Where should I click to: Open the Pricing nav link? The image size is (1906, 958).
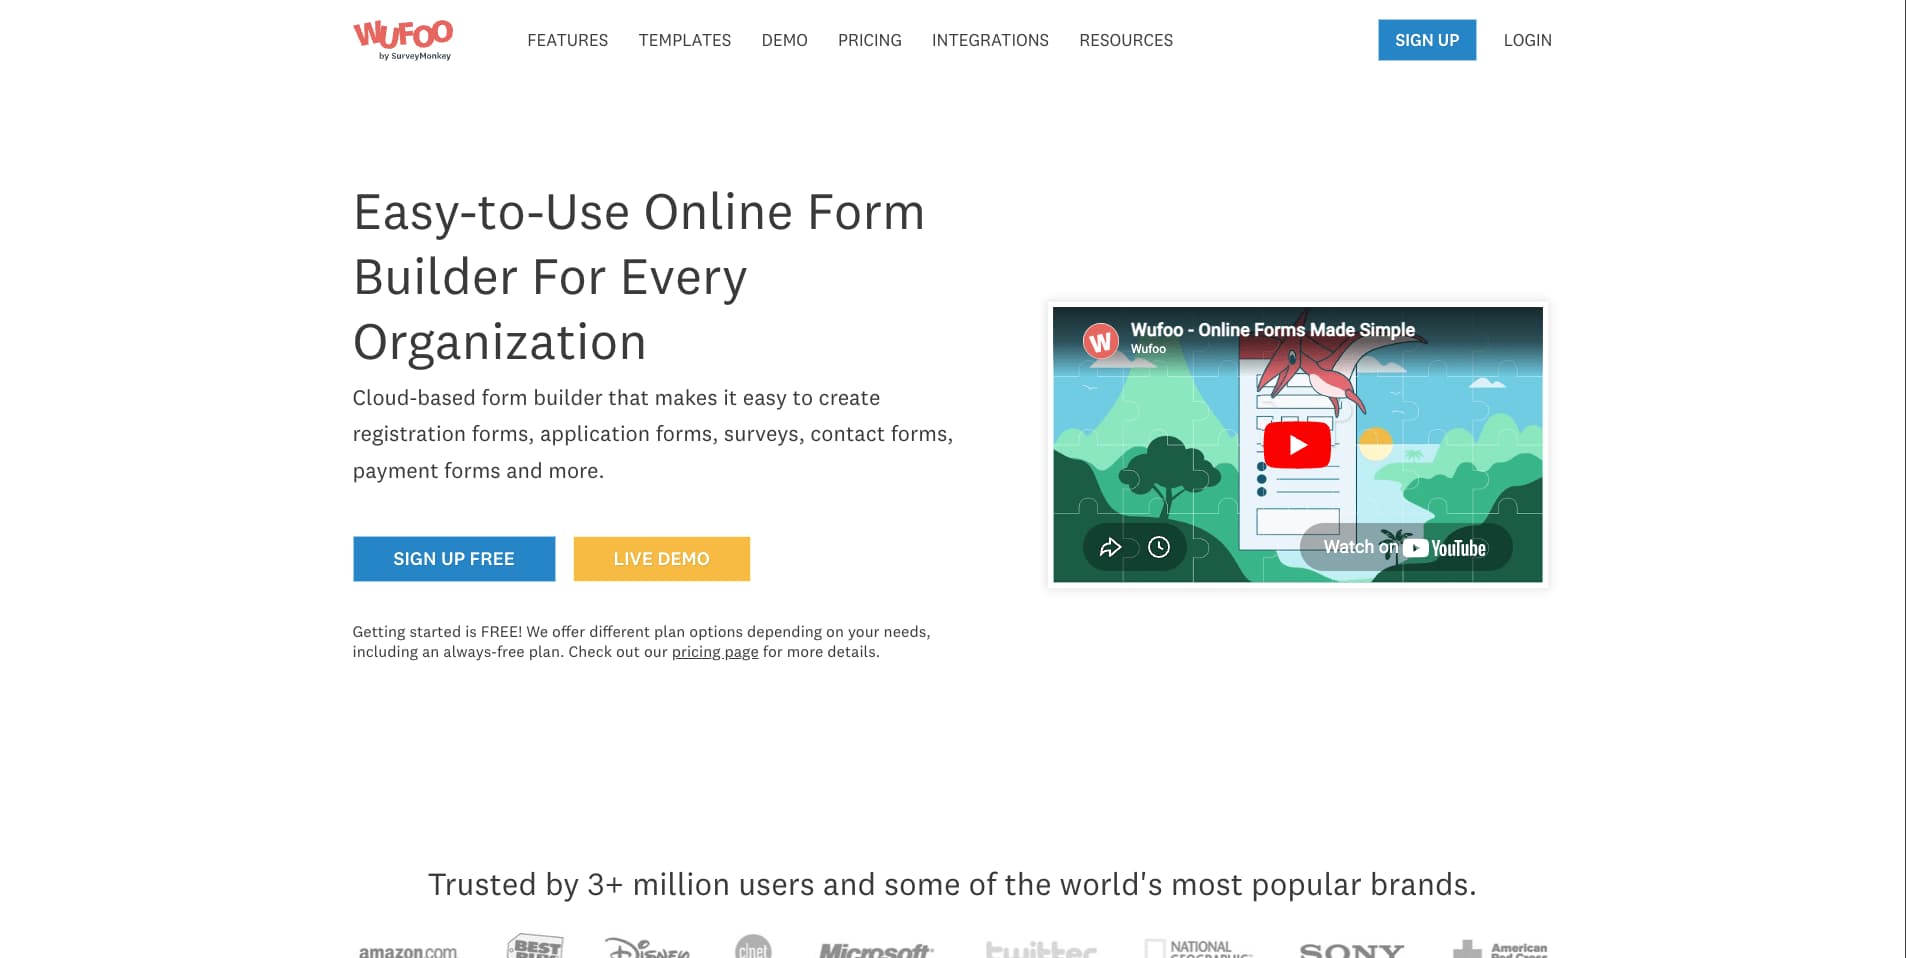(869, 40)
